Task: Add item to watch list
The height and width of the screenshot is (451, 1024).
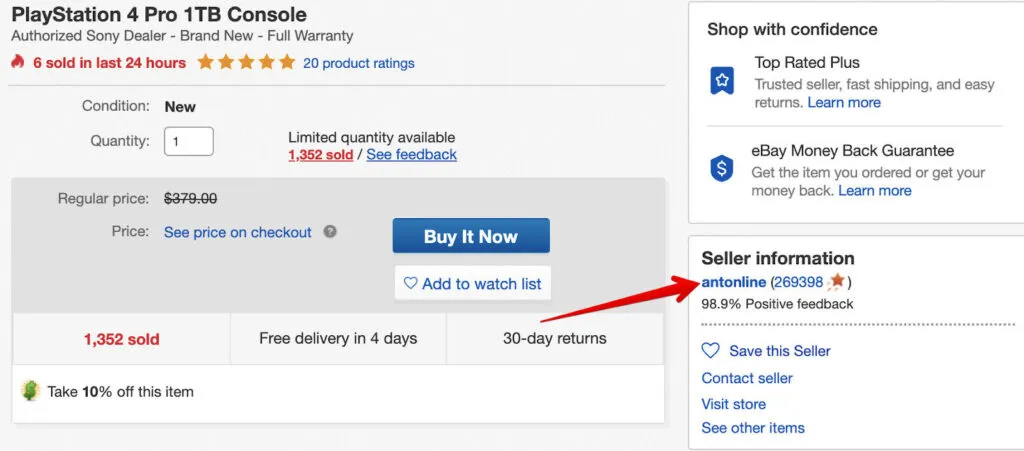Action: pyautogui.click(x=472, y=284)
